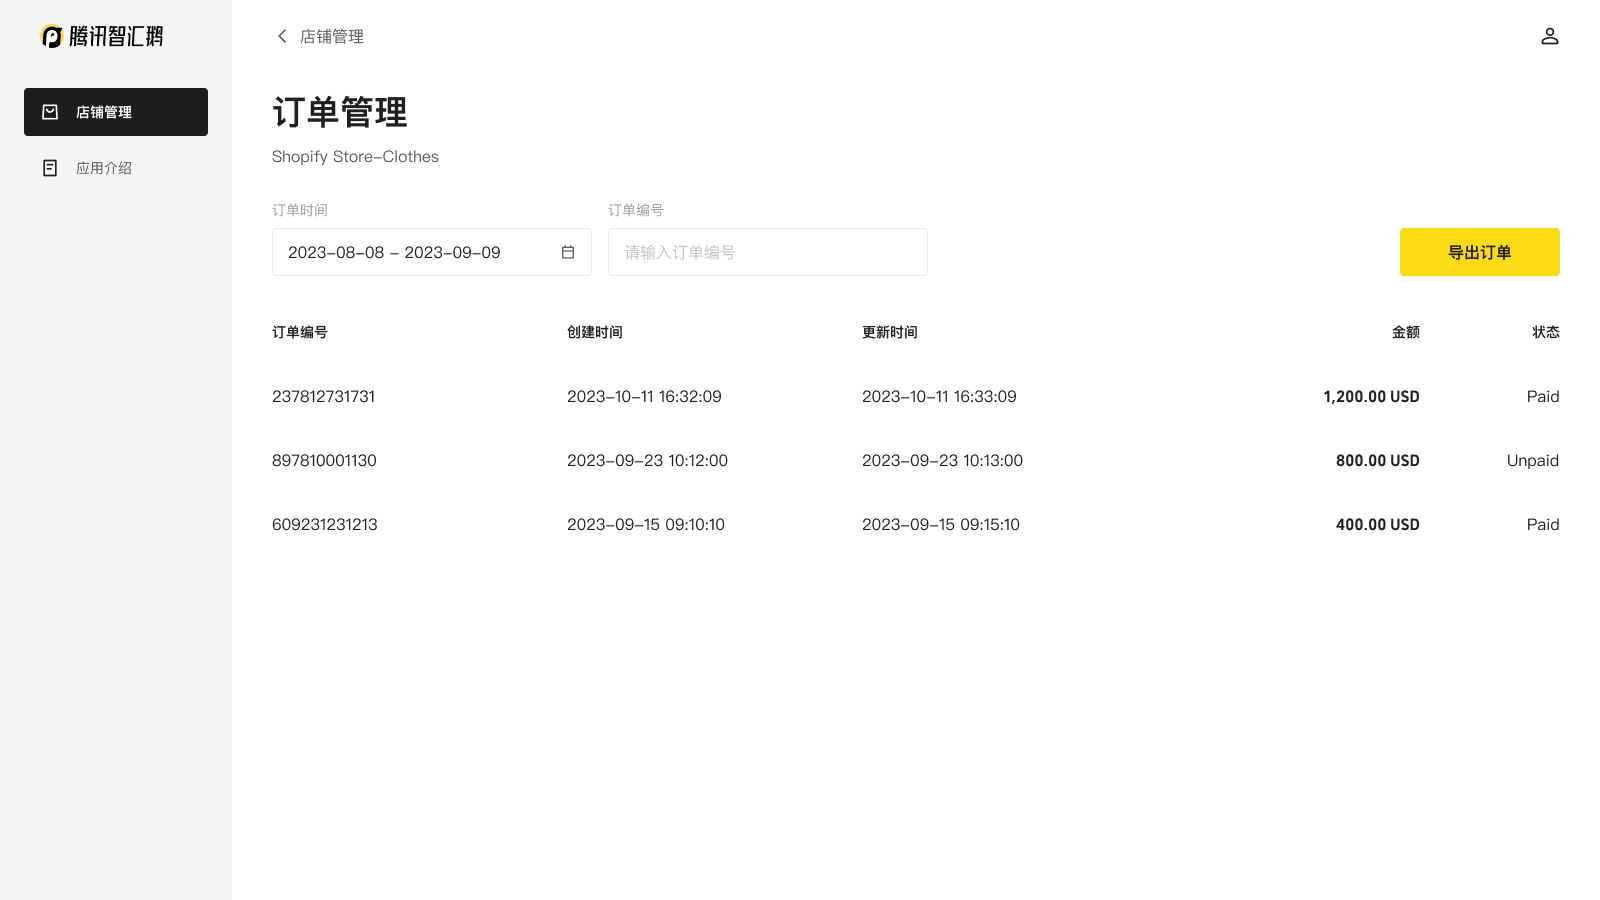Click creation time 2023-09-23 10:12:00
Screen dimensions: 1600x900
pyautogui.click(x=647, y=460)
